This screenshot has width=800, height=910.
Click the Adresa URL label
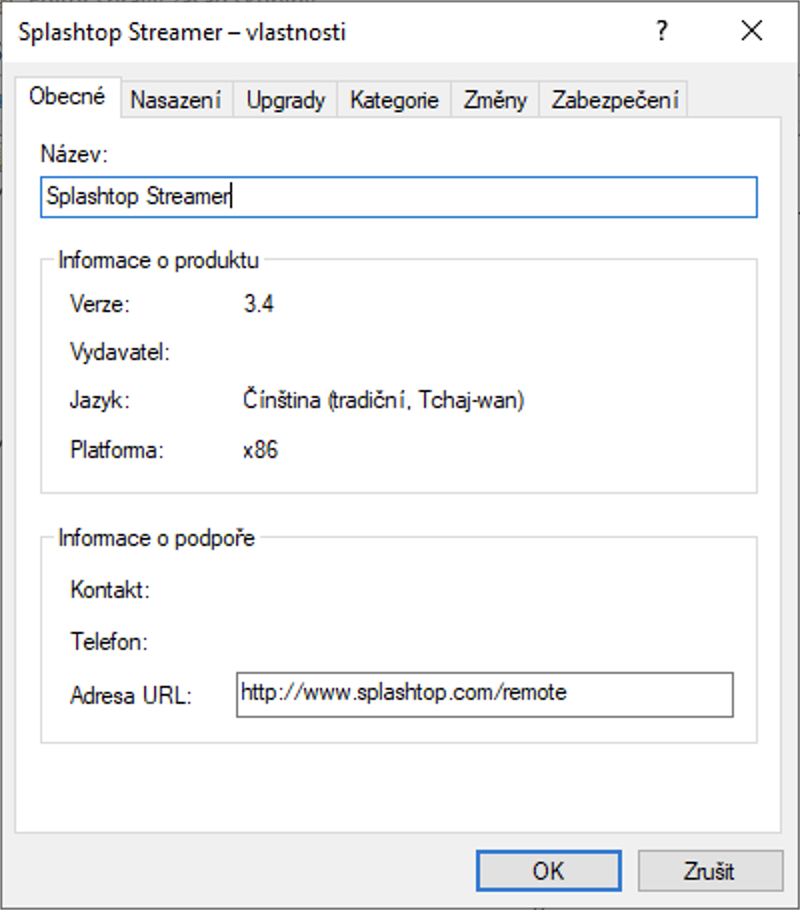131,695
